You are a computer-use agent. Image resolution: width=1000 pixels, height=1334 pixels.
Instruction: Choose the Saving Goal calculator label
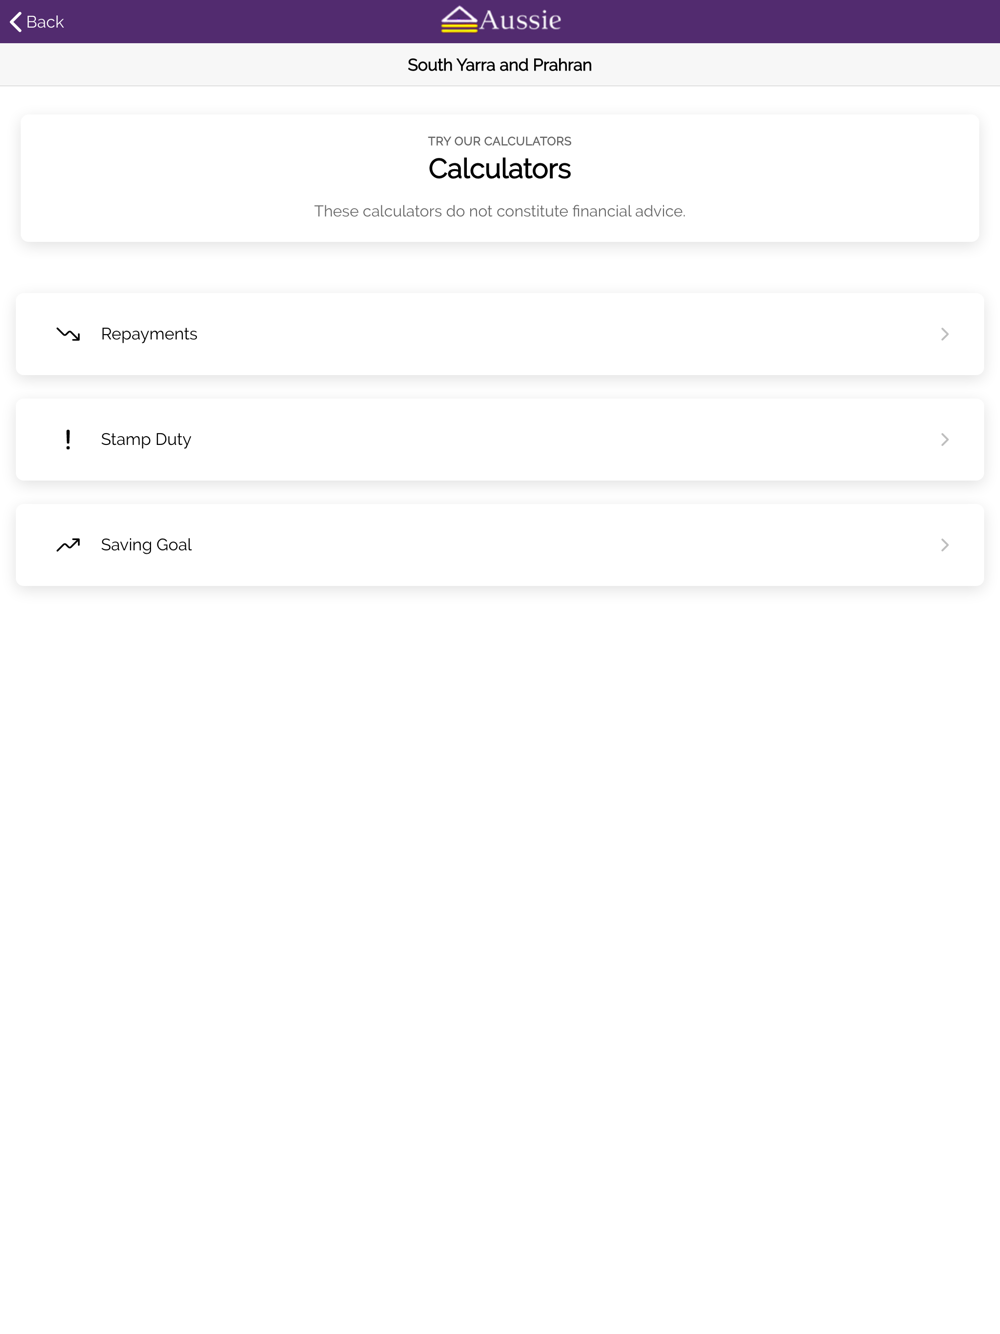pos(146,545)
